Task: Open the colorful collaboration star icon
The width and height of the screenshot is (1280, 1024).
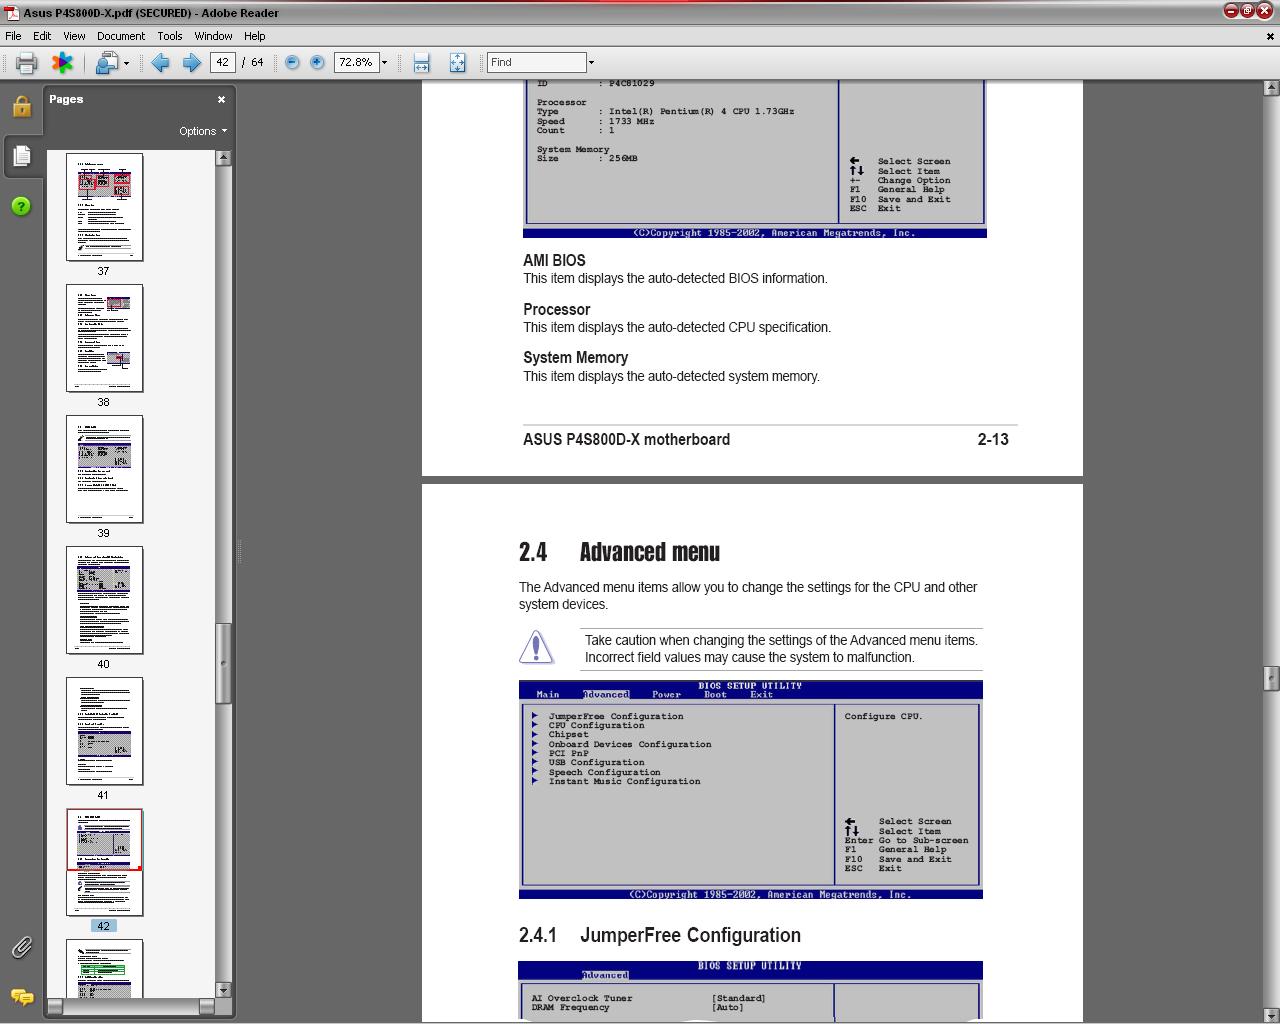Action: point(63,63)
